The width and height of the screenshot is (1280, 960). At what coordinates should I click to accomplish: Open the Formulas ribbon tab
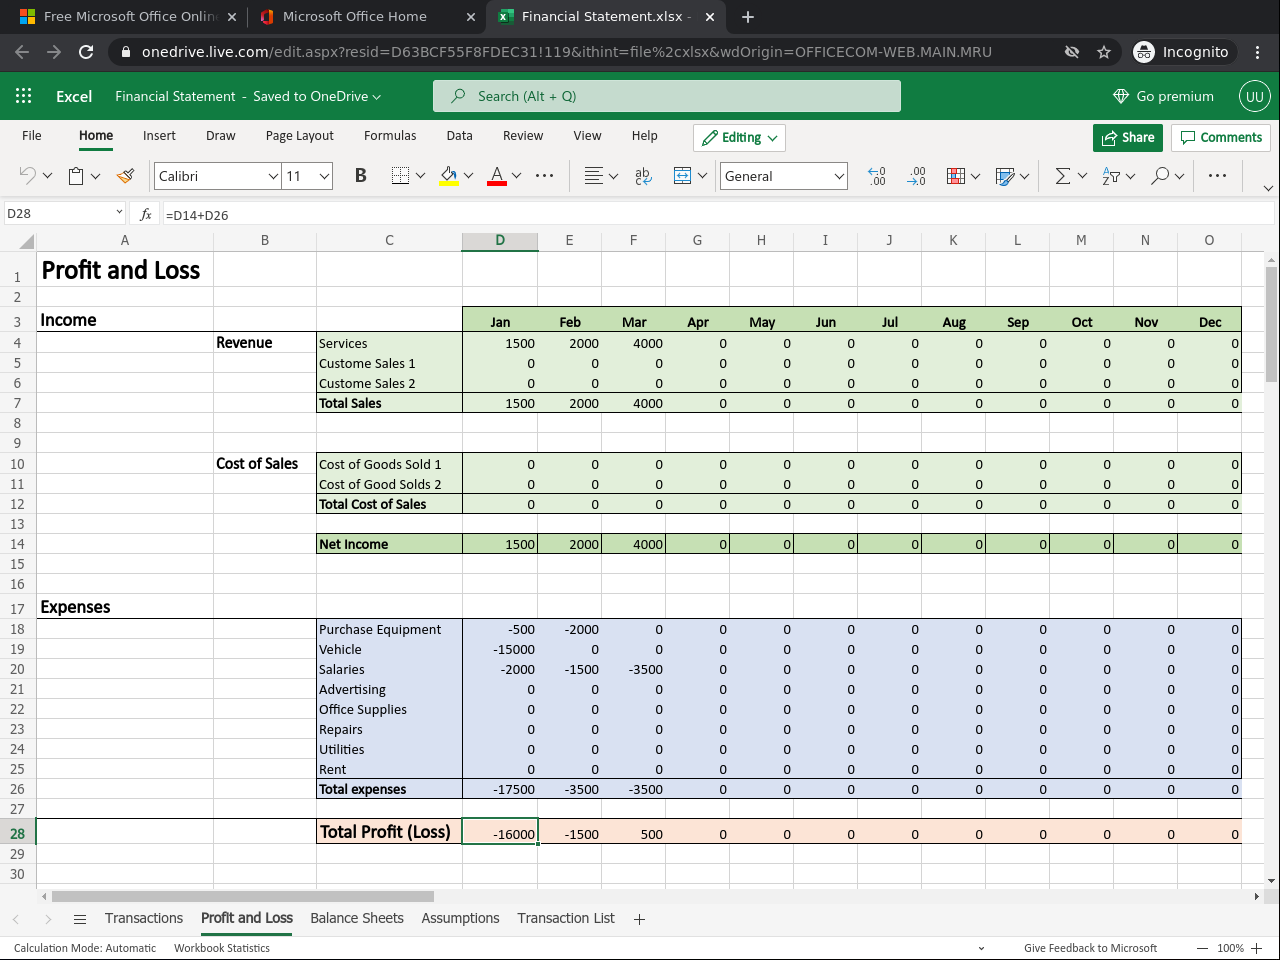tap(390, 136)
